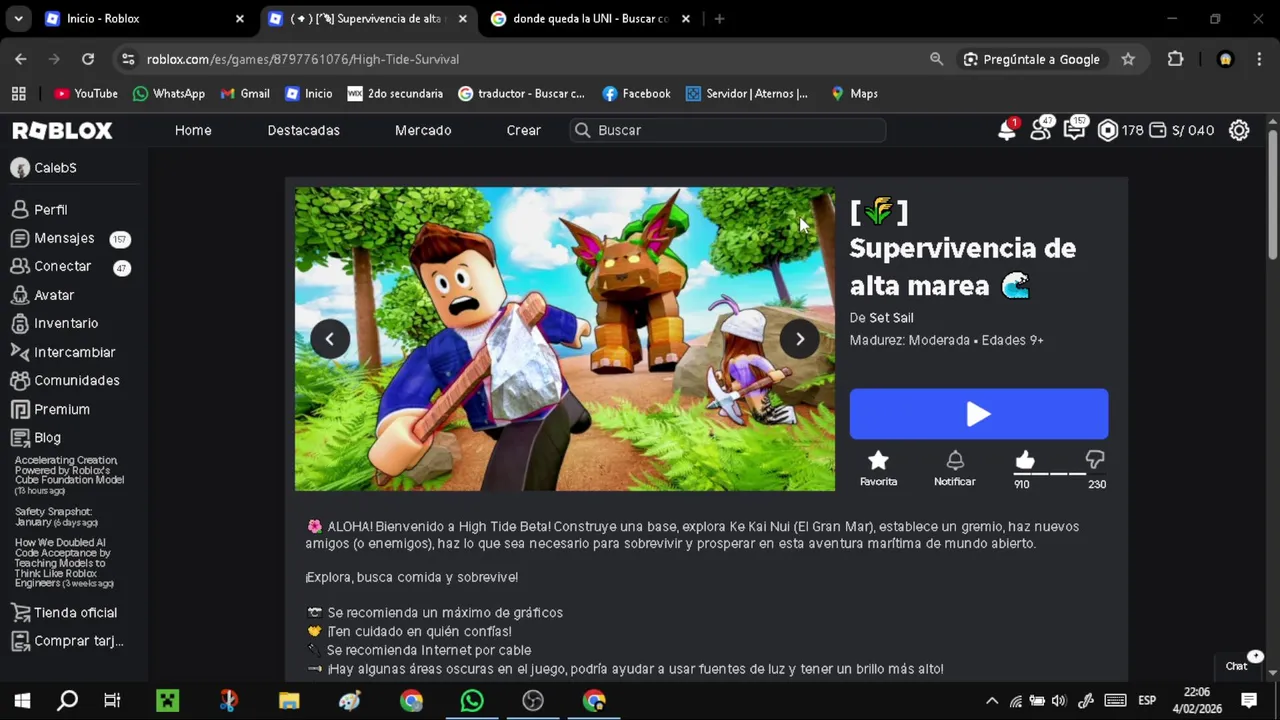
Task: Open the YouTube bookmark
Action: pyautogui.click(x=86, y=93)
